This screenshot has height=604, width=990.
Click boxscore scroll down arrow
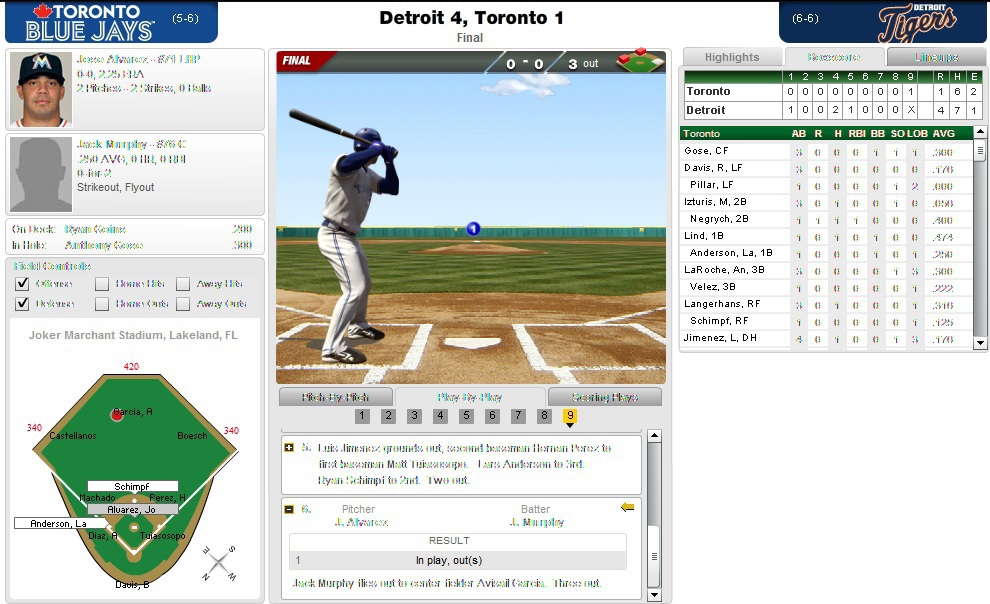pos(980,343)
